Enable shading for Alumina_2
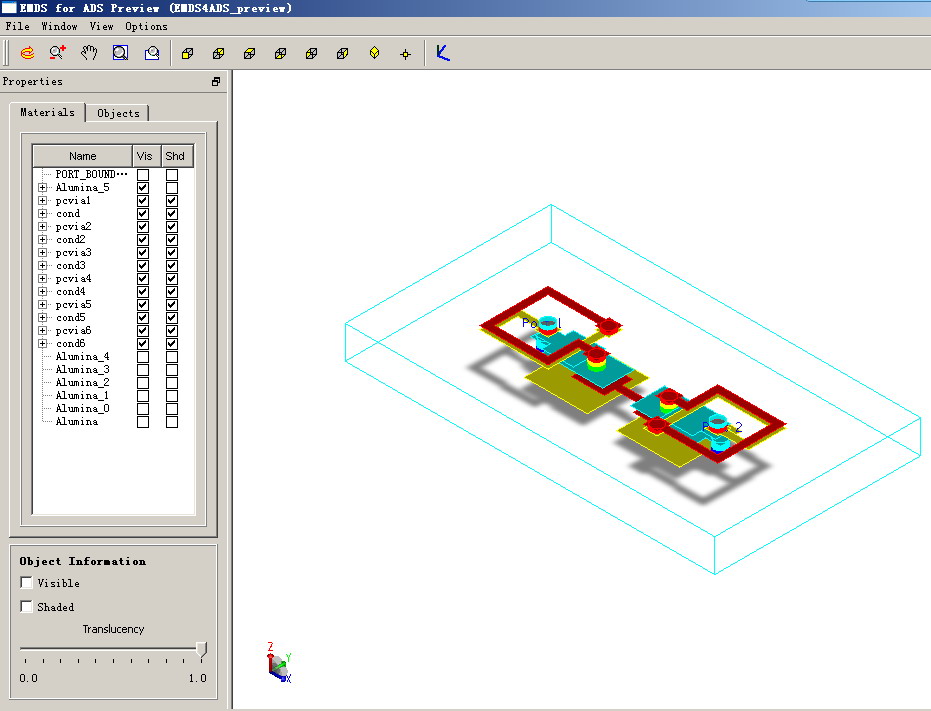931x711 pixels. pos(172,383)
